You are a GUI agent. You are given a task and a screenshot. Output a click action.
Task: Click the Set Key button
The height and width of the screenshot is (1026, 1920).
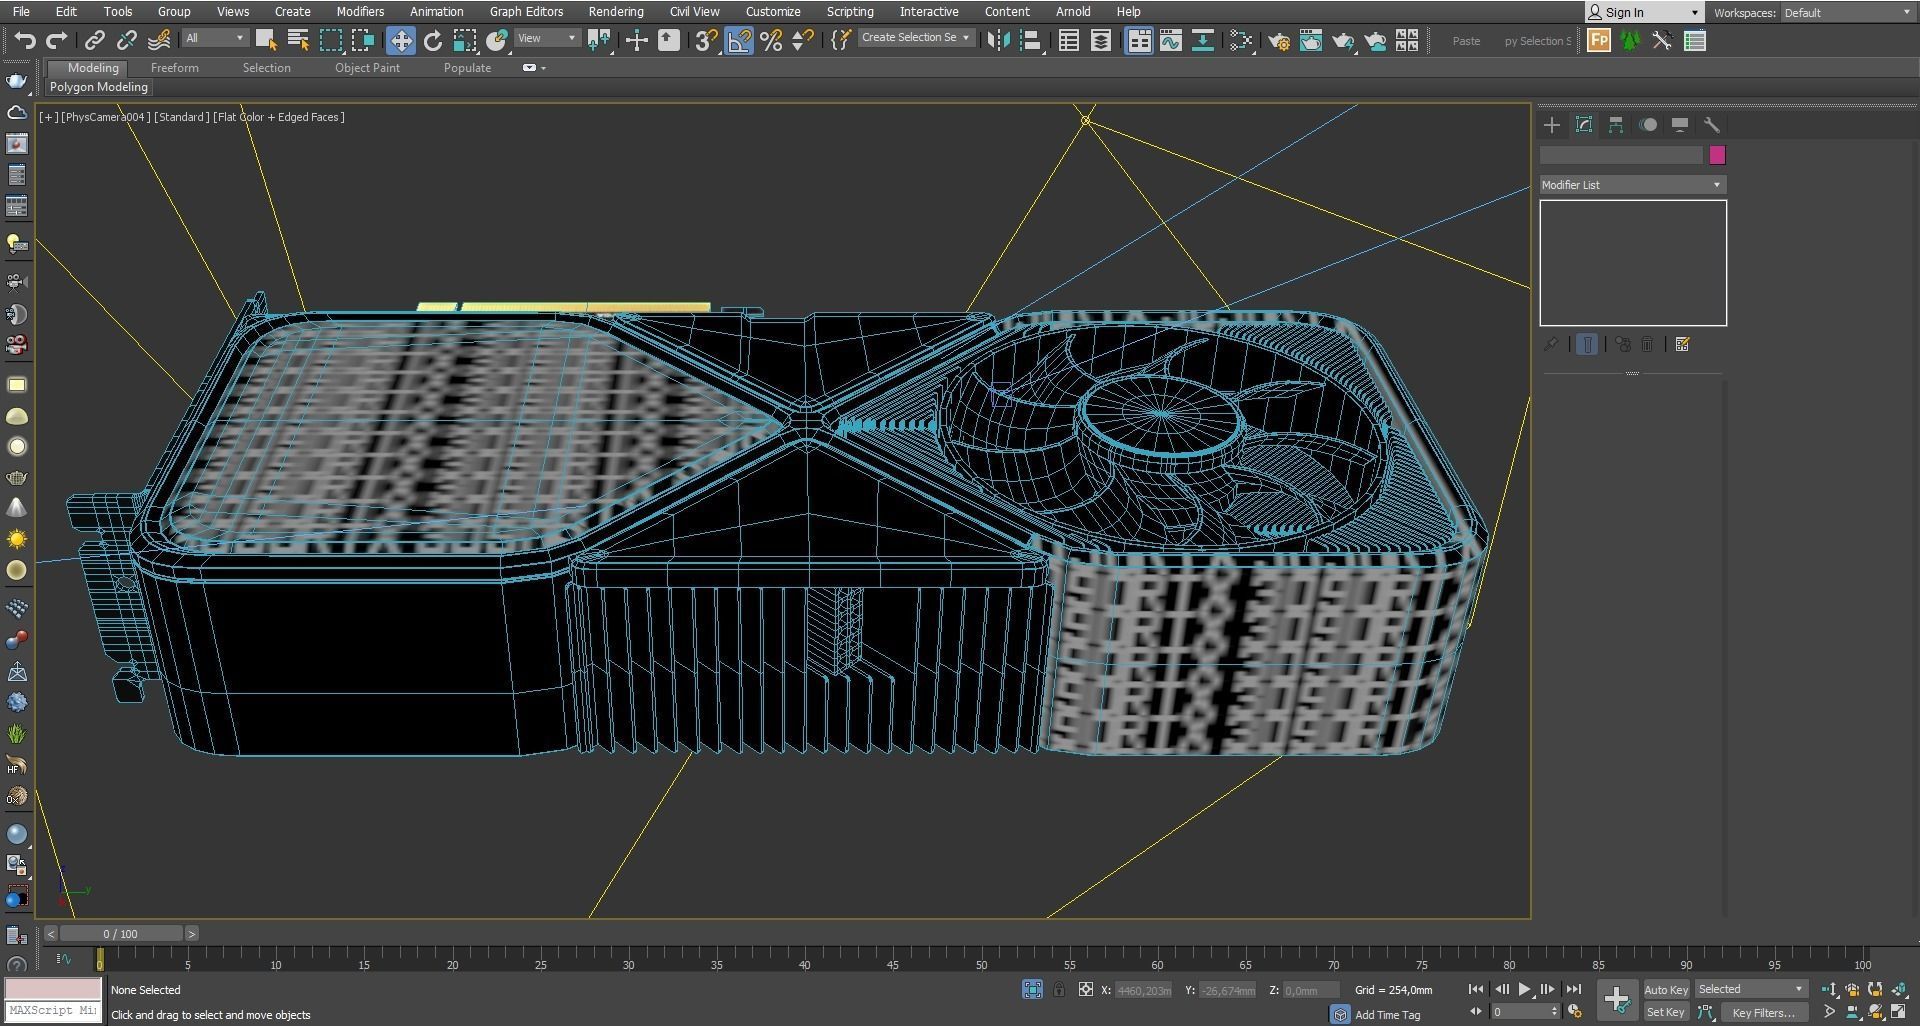(x=1665, y=1012)
